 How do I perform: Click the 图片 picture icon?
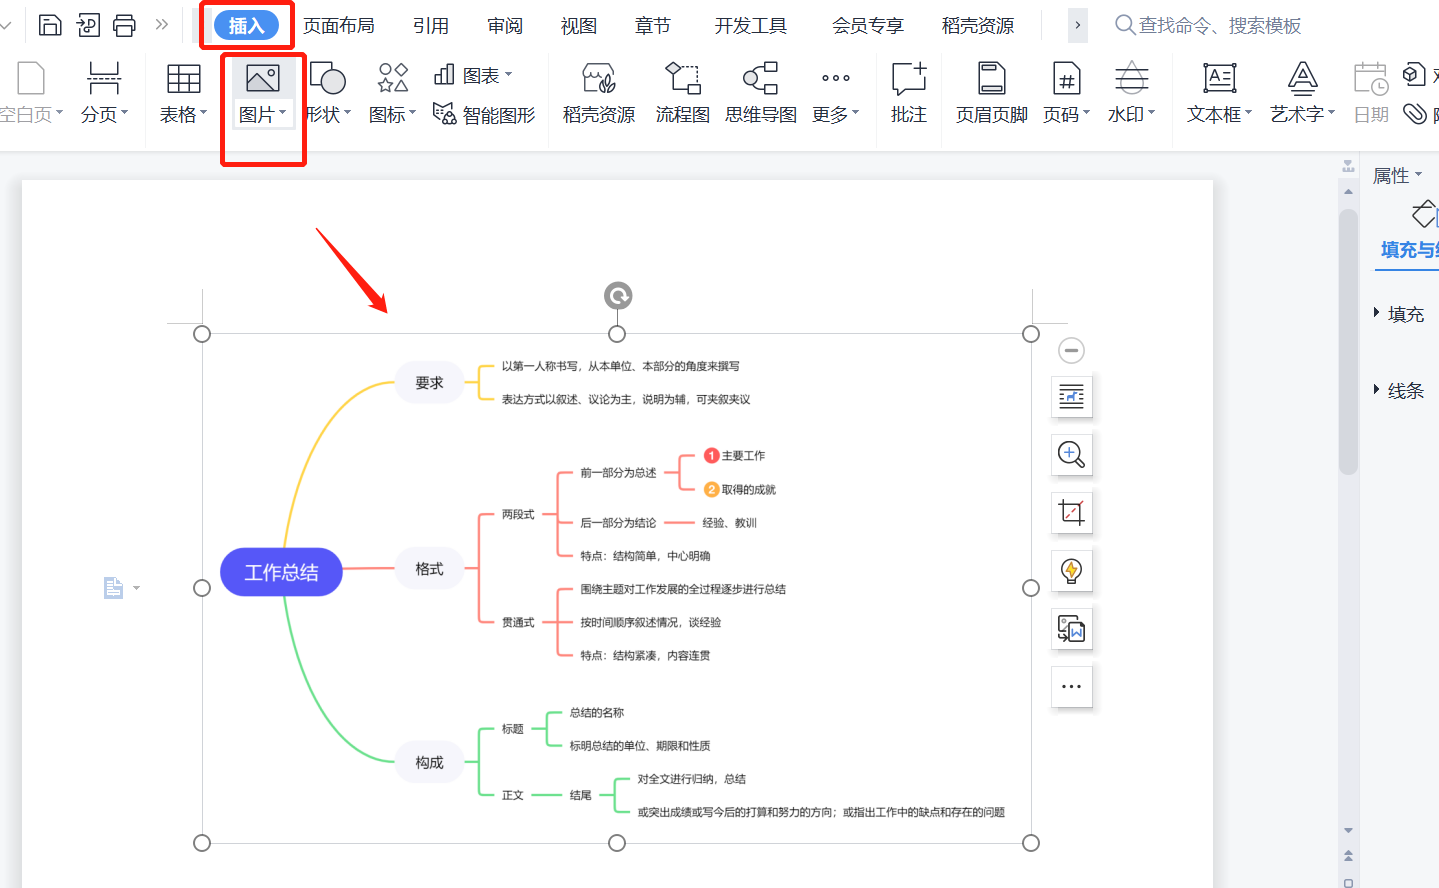[x=263, y=79]
